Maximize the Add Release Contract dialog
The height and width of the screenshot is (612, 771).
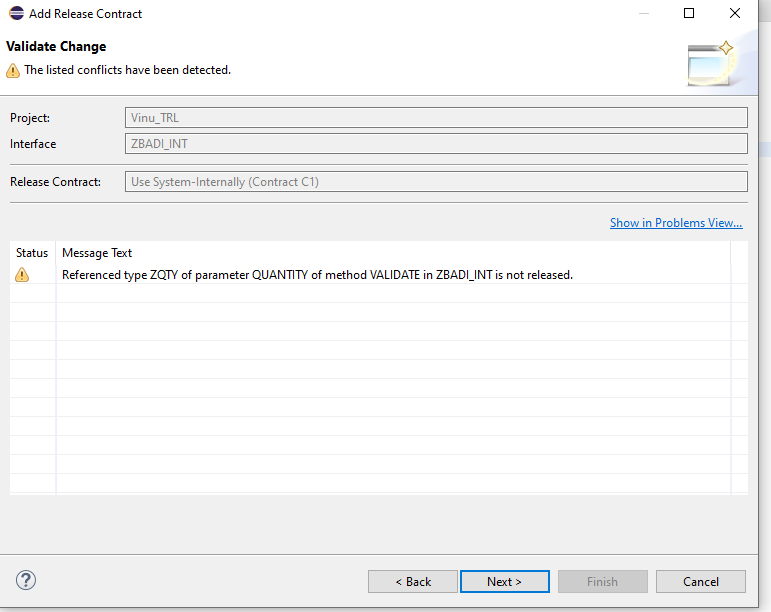pos(689,13)
